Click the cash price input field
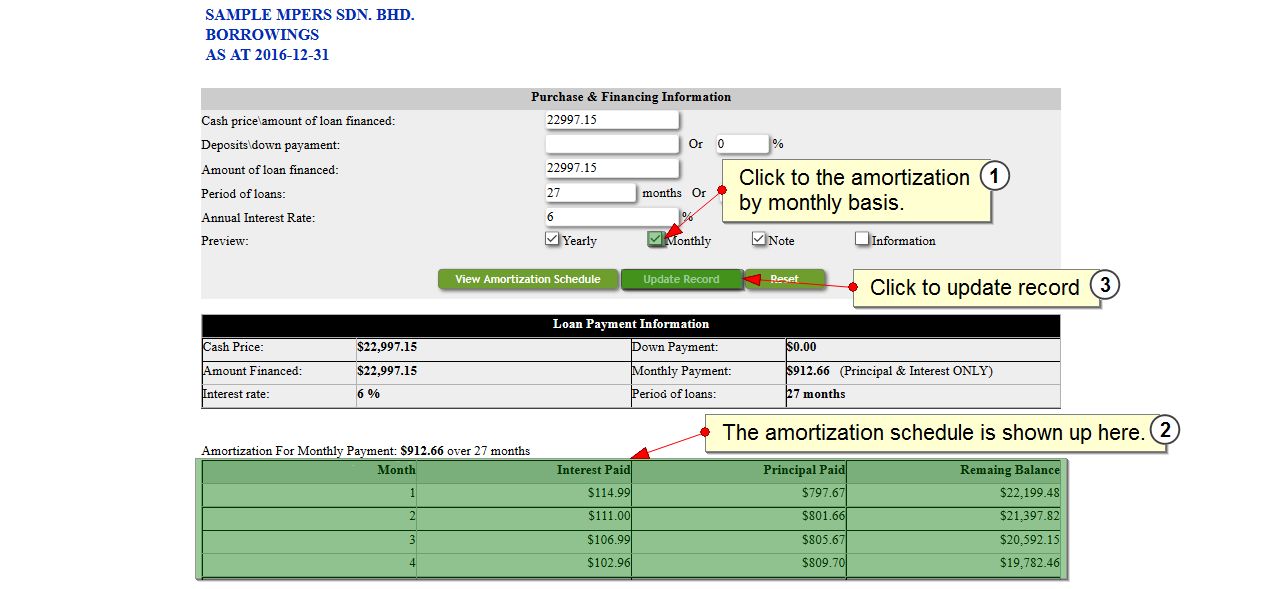Image resolution: width=1263 pixels, height=589 pixels. pyautogui.click(x=611, y=120)
